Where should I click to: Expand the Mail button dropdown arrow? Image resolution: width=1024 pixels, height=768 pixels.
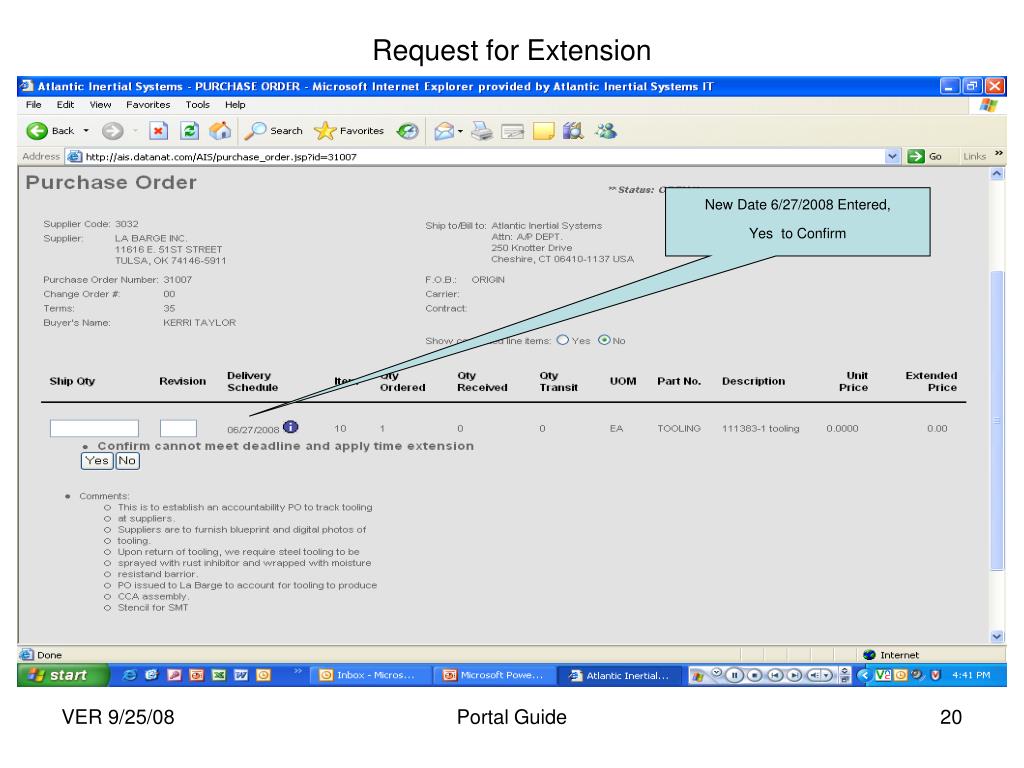[460, 131]
